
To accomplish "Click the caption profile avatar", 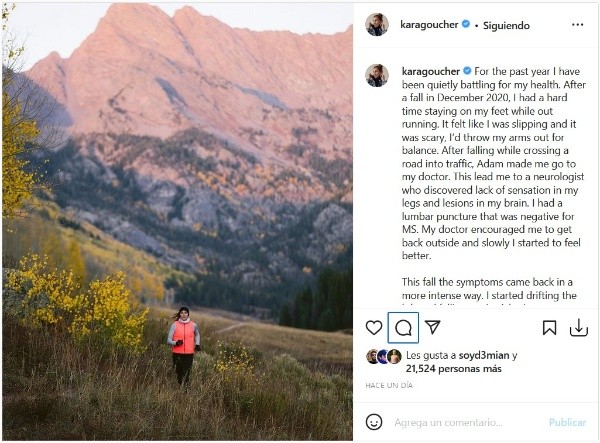I will tap(377, 75).
